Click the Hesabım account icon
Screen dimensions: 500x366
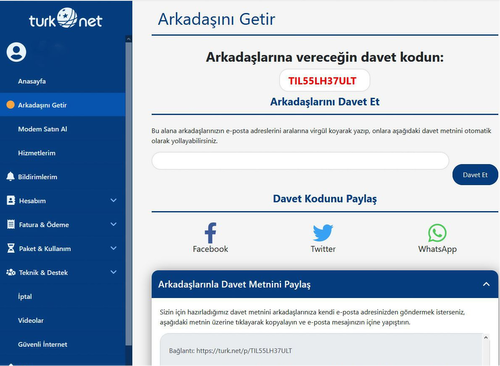click(x=11, y=200)
